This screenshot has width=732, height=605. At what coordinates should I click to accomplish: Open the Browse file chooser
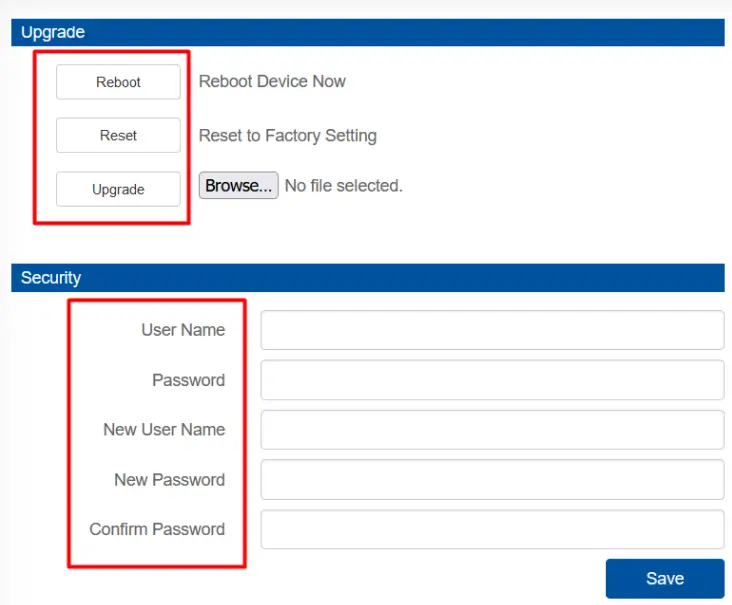[238, 186]
